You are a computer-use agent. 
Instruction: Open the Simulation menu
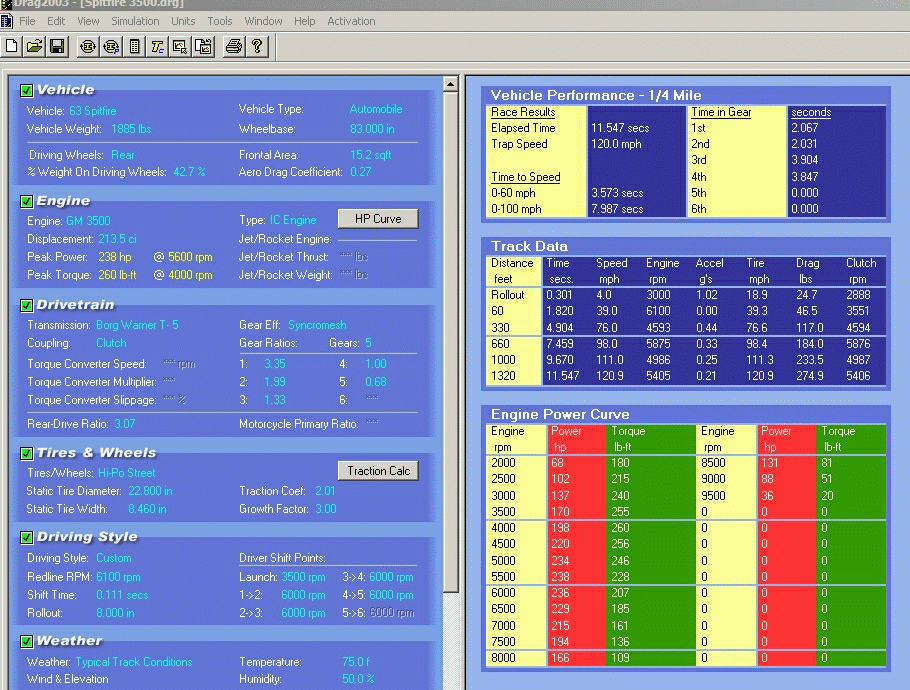click(x=135, y=21)
